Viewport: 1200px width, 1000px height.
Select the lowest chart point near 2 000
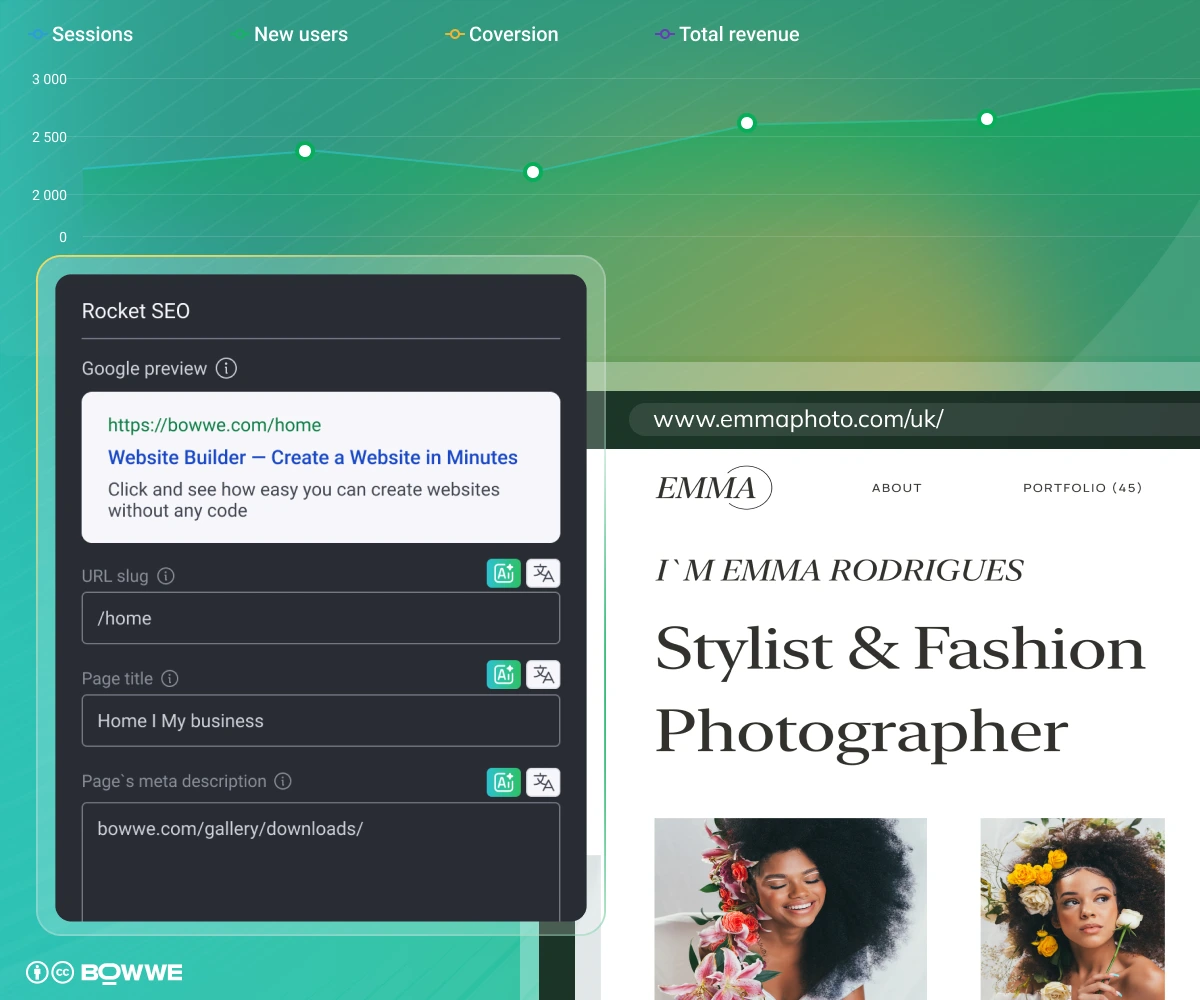[x=533, y=172]
